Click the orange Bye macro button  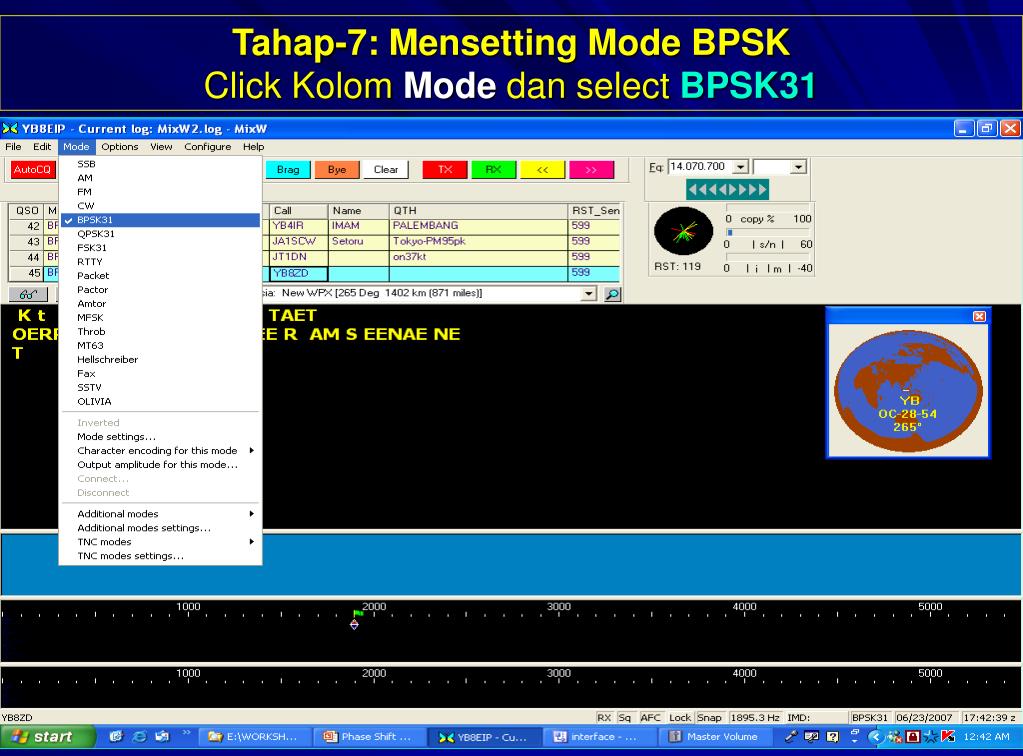pyautogui.click(x=337, y=170)
